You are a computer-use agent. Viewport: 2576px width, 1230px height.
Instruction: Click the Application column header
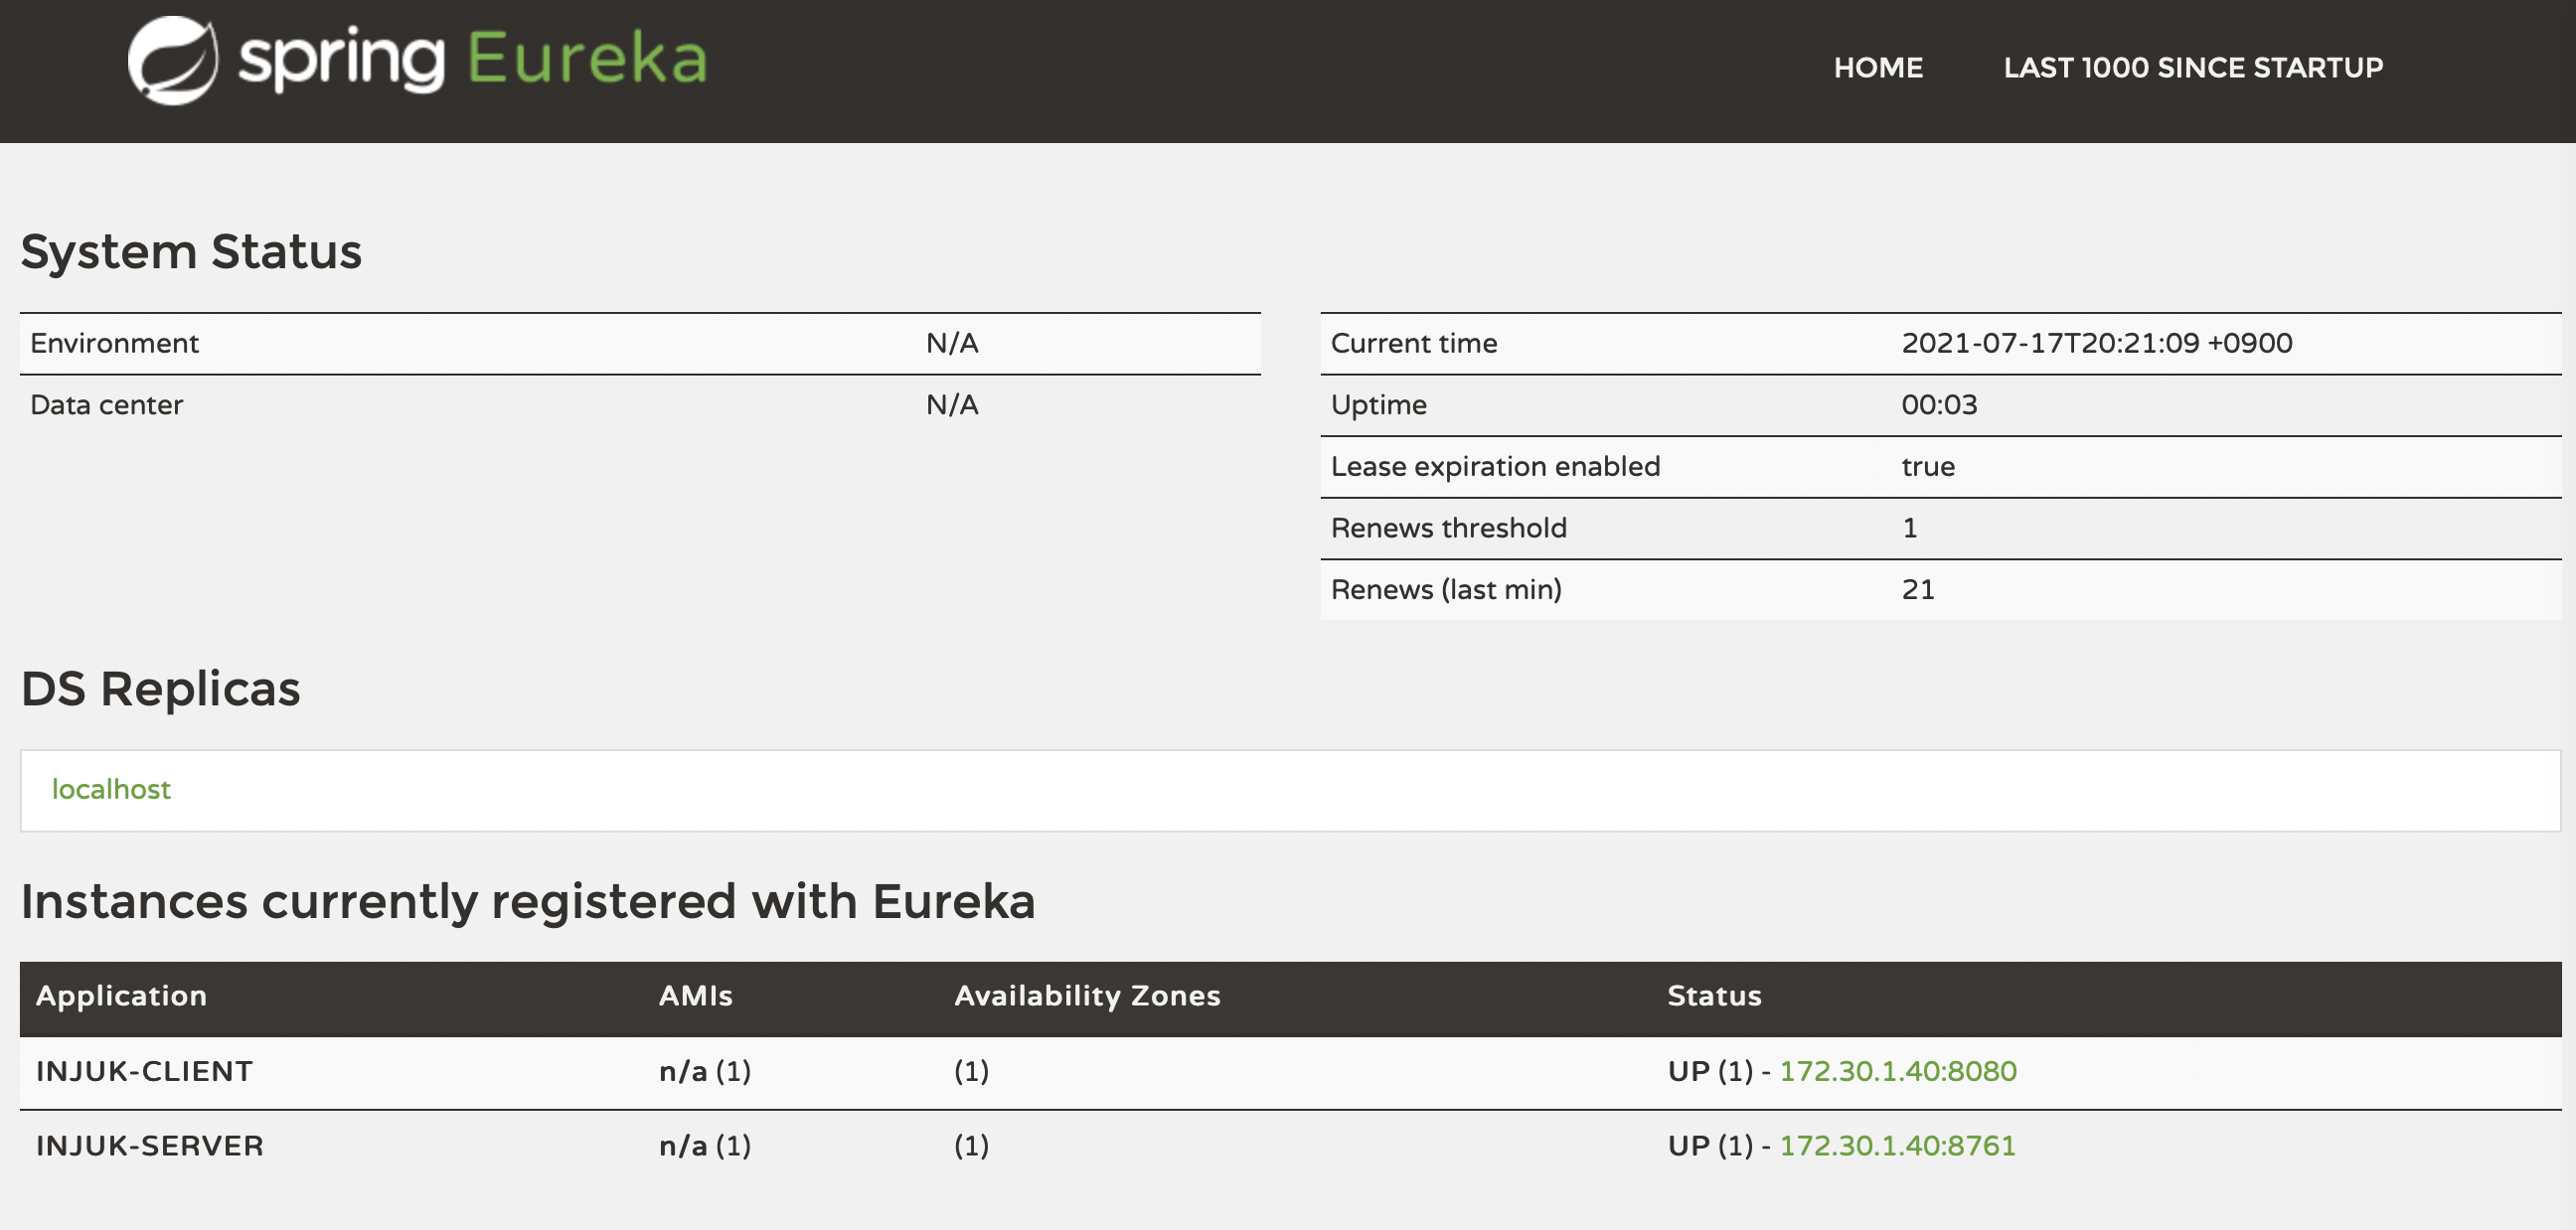(121, 996)
